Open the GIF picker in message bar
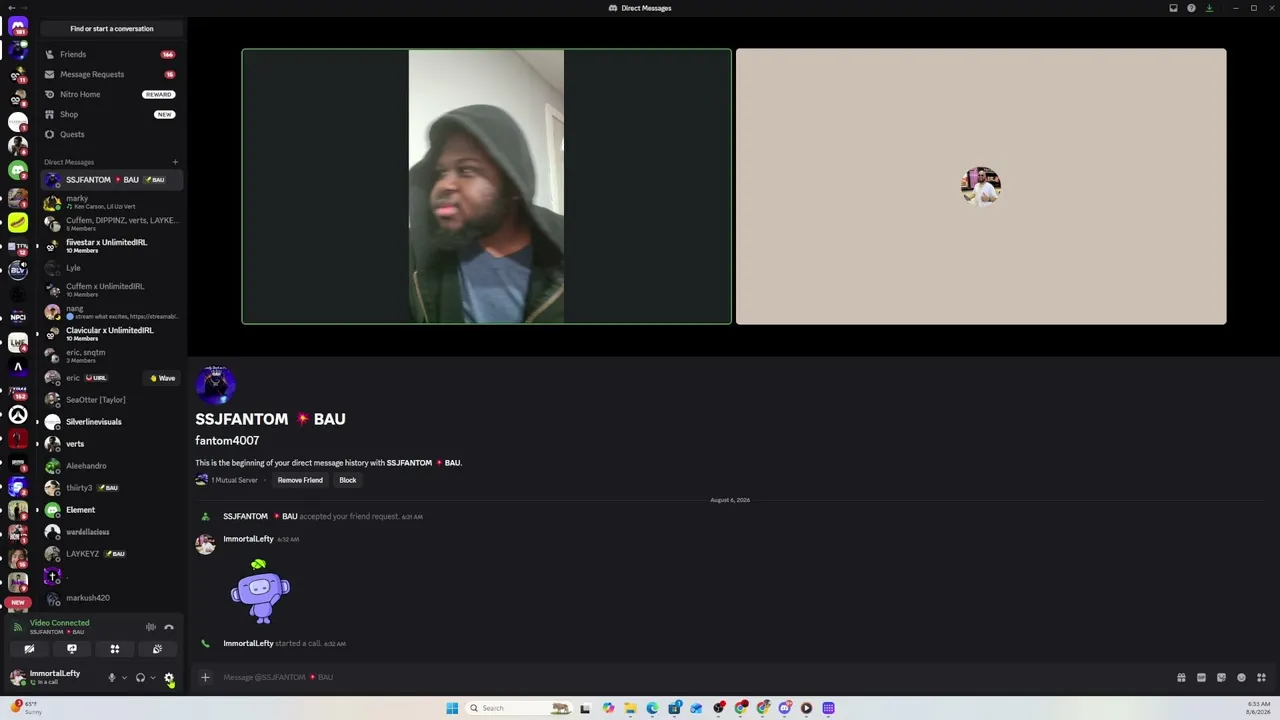 (1201, 678)
